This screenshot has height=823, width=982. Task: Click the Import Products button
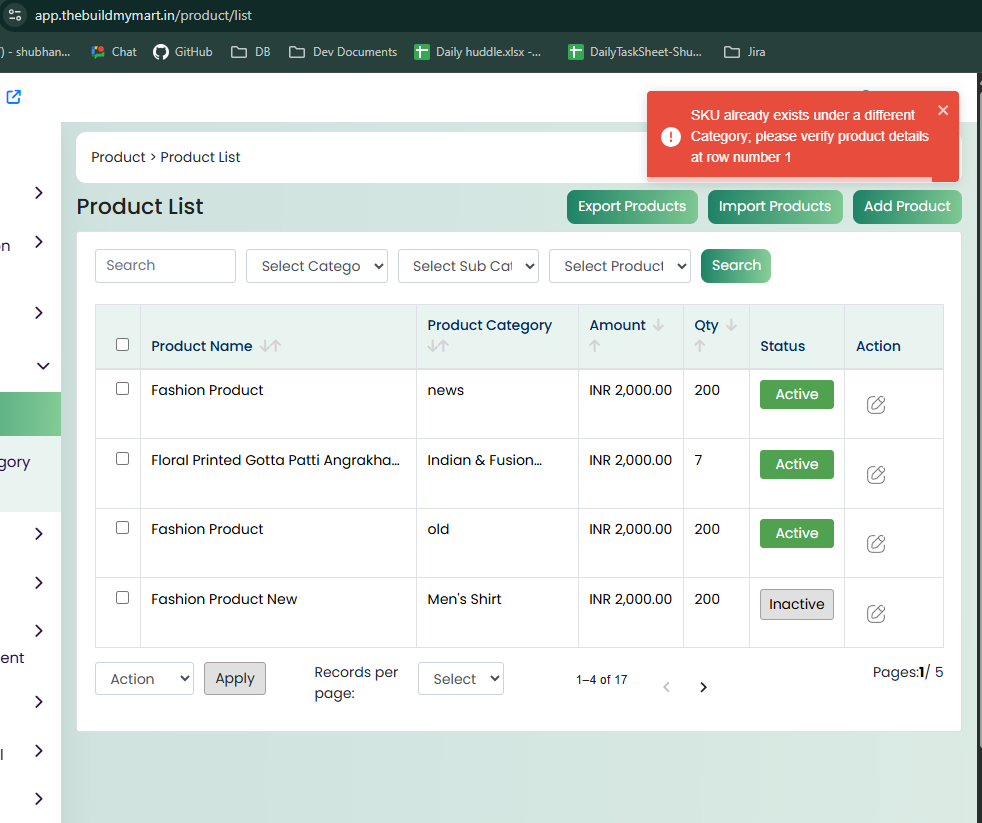coord(775,207)
